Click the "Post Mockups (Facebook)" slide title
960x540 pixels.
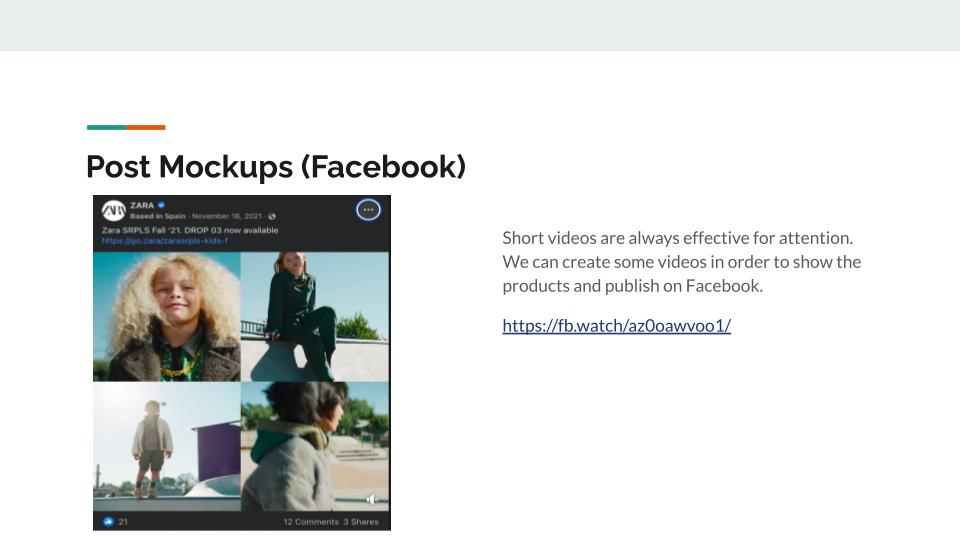point(276,166)
